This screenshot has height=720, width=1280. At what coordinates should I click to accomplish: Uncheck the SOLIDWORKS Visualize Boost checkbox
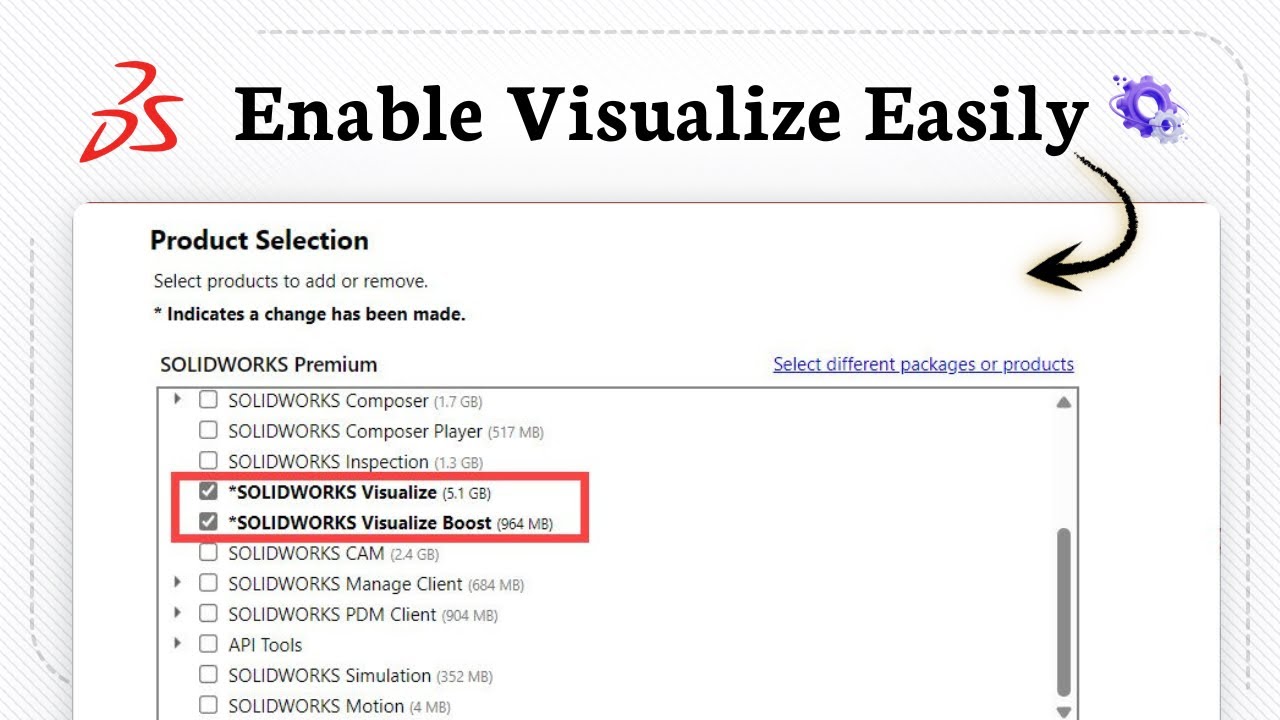[x=208, y=522]
